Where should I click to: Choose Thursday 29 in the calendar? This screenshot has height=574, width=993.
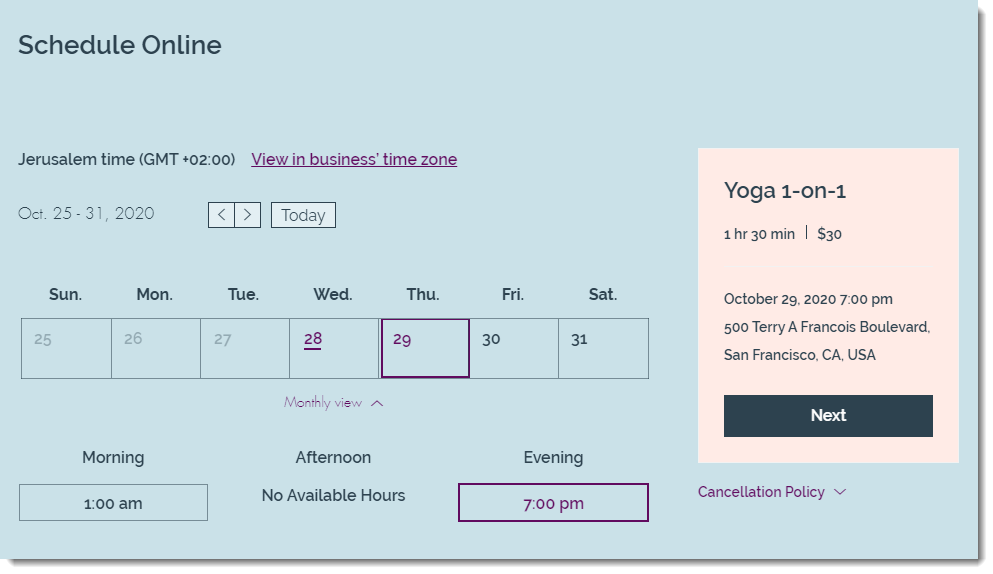[425, 348]
